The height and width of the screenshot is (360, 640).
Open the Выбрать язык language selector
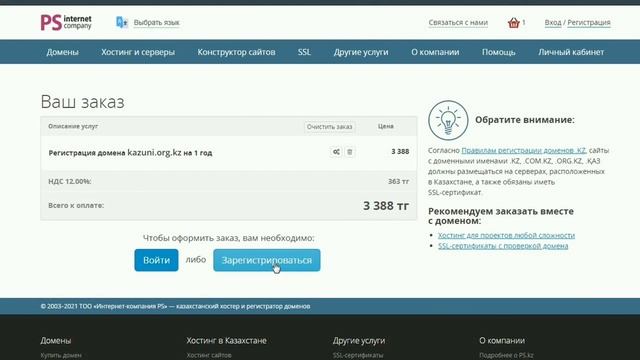pos(157,22)
